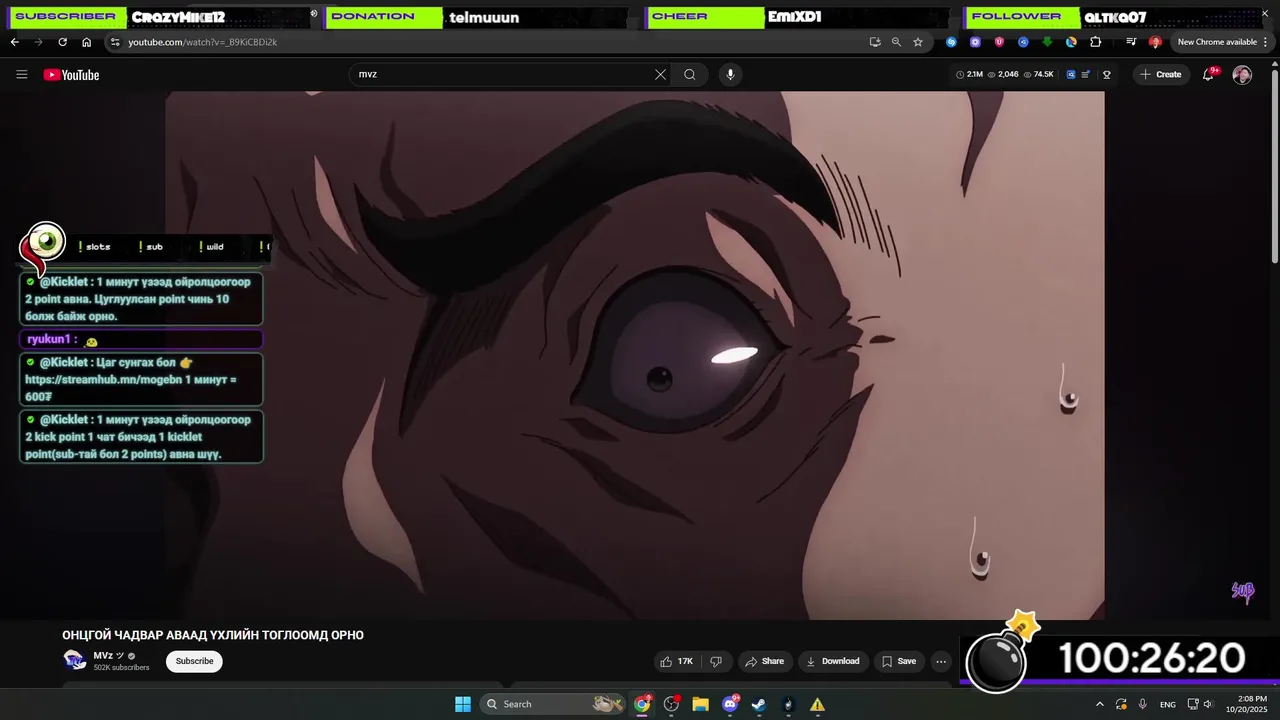Image resolution: width=1280 pixels, height=720 pixels.
Task: Start voice search with the microphone
Action: tap(730, 75)
